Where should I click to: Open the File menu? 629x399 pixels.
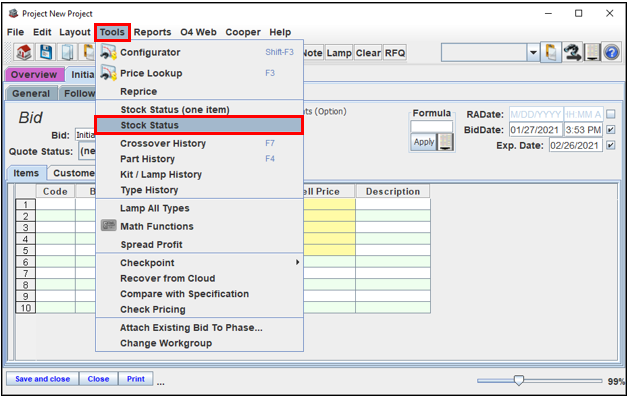point(15,32)
